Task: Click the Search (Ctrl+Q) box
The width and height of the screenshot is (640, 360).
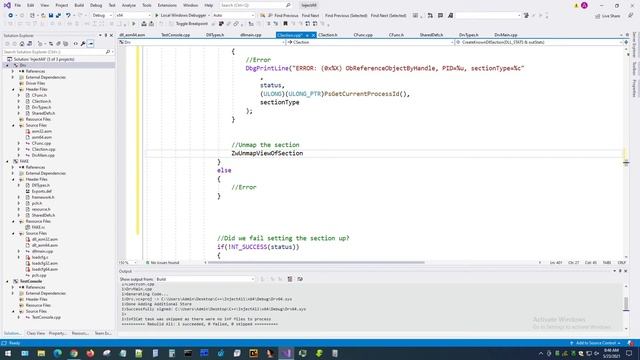Action: (x=255, y=5)
